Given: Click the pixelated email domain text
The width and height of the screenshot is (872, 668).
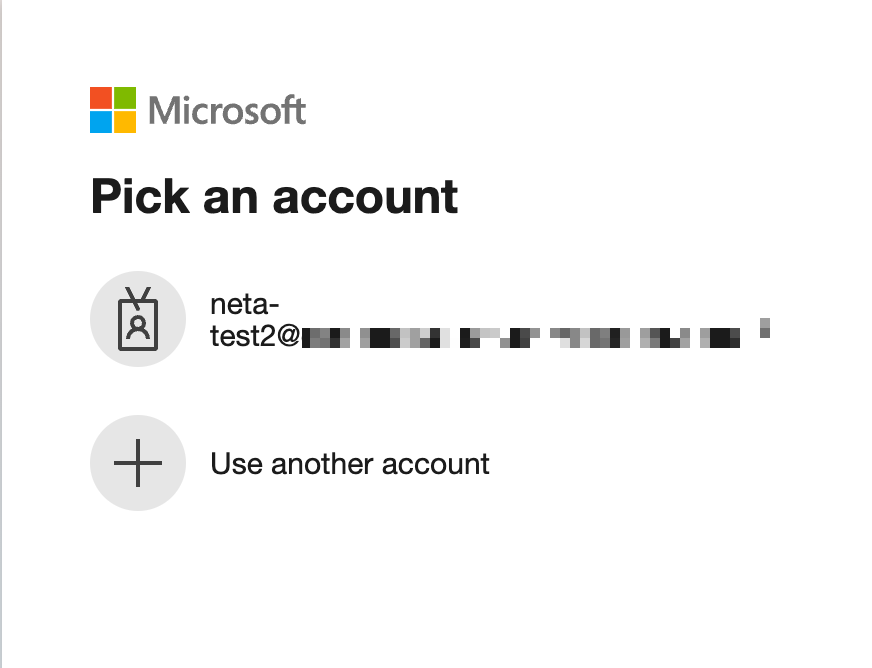Looking at the screenshot, I should 521,338.
